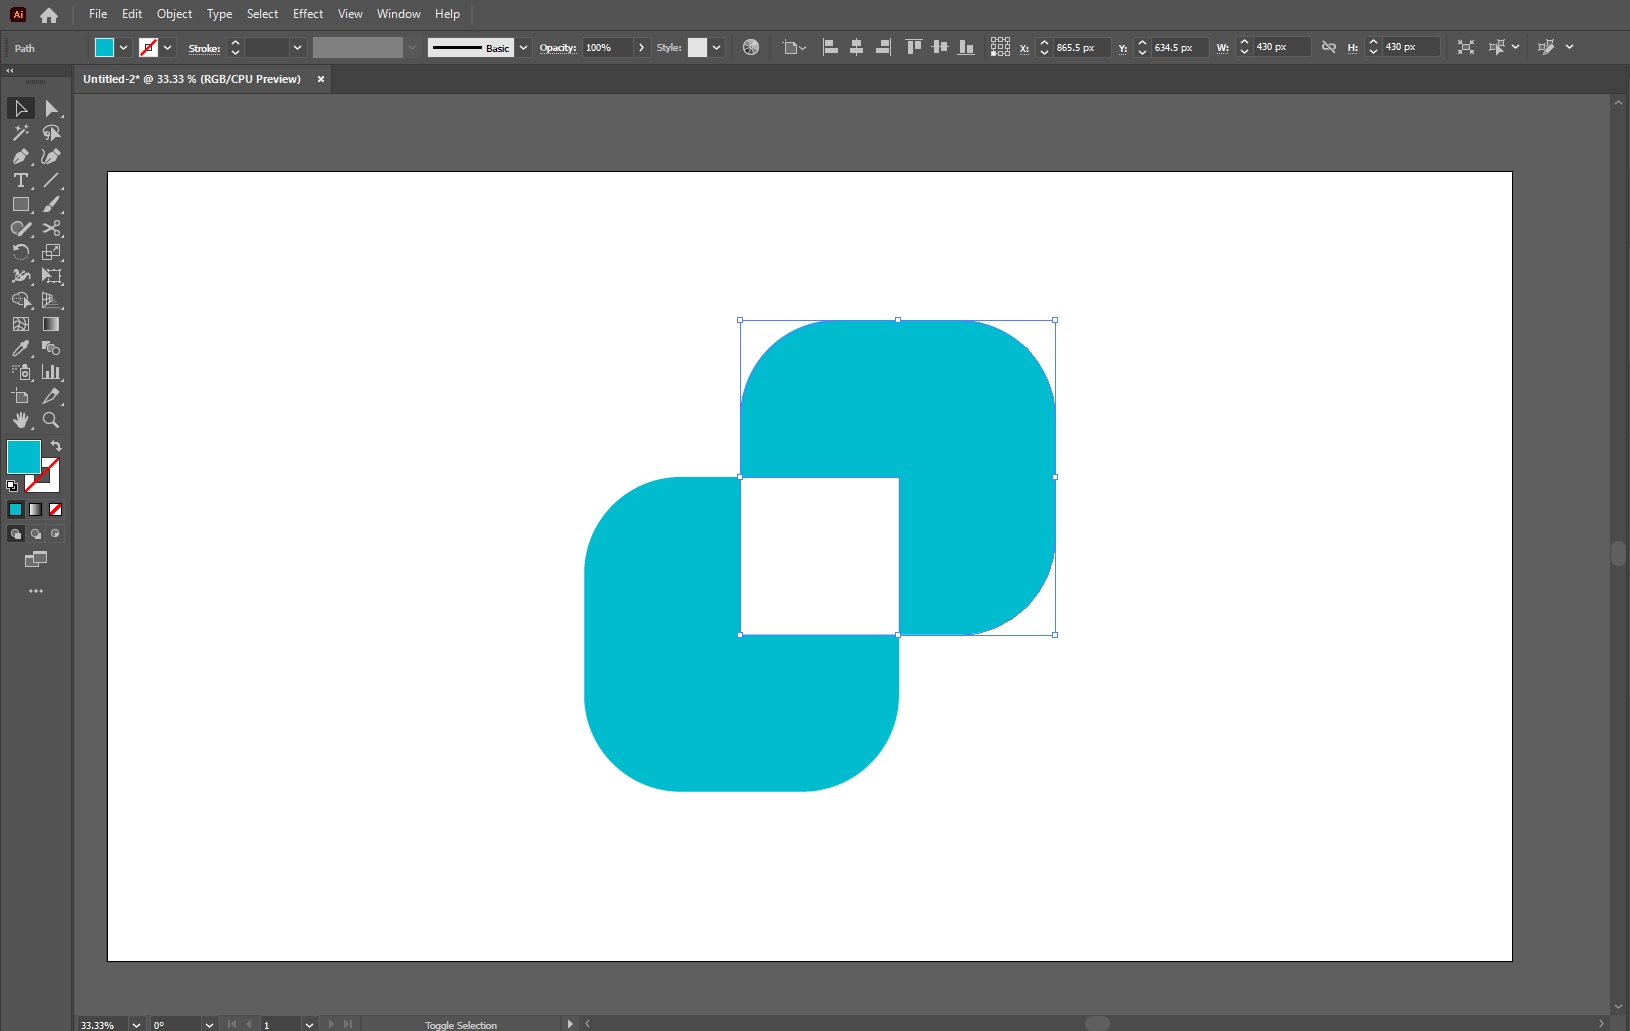Click the Opacity label link
Viewport: 1630px width, 1031px height.
[x=558, y=47]
